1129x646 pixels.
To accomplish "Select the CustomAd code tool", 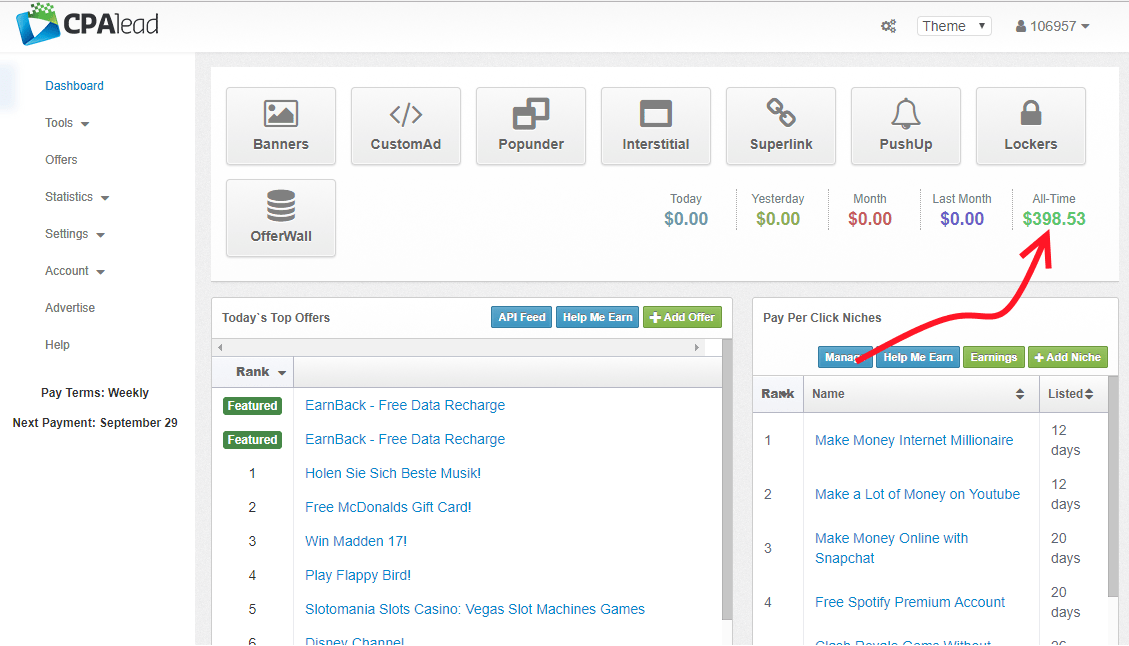I will click(x=406, y=126).
